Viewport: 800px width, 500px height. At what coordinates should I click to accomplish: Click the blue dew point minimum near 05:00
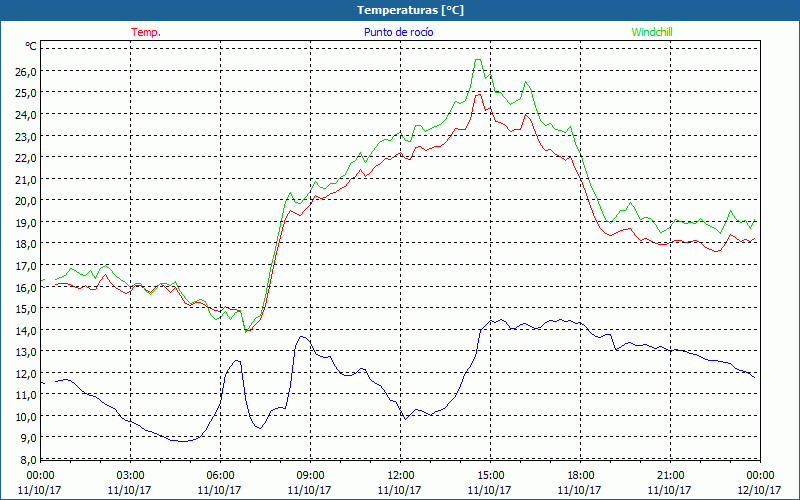pos(183,441)
